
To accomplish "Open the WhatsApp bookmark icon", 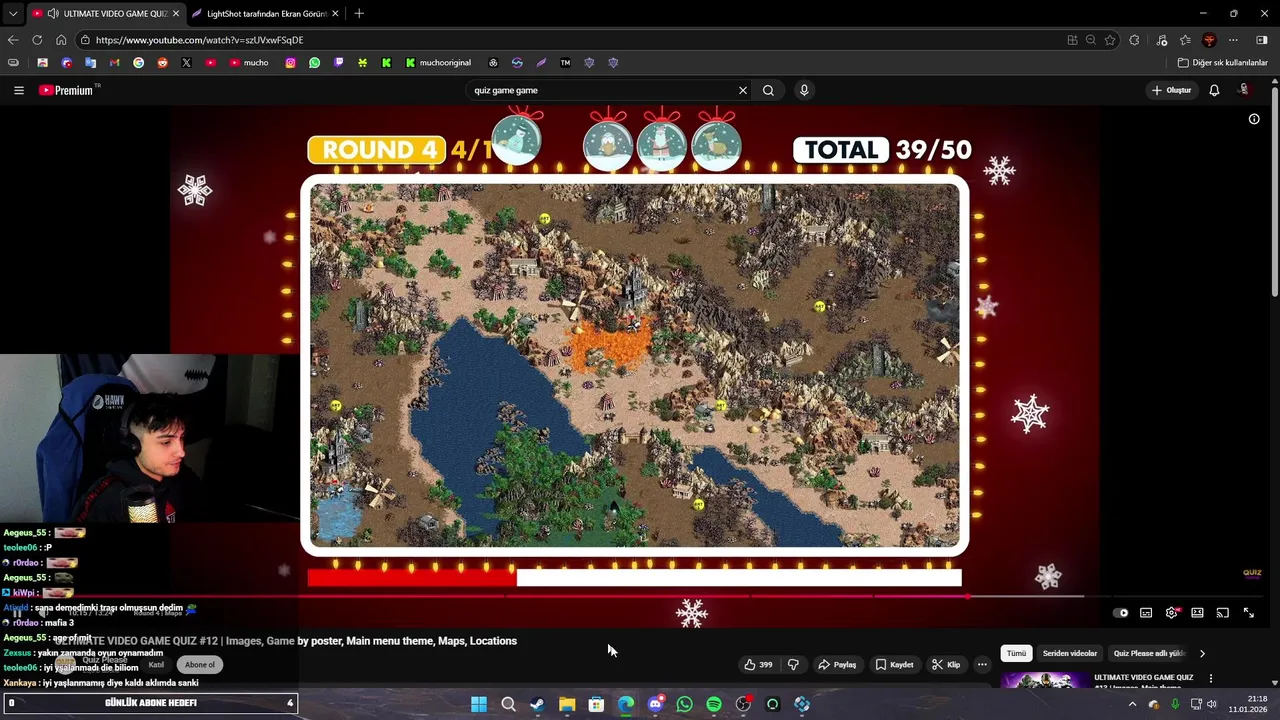I will (314, 62).
